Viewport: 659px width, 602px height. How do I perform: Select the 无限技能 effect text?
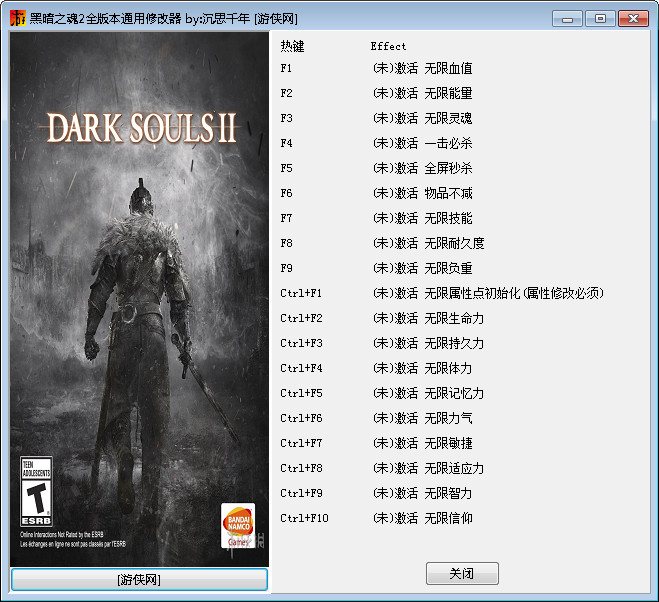click(x=448, y=218)
